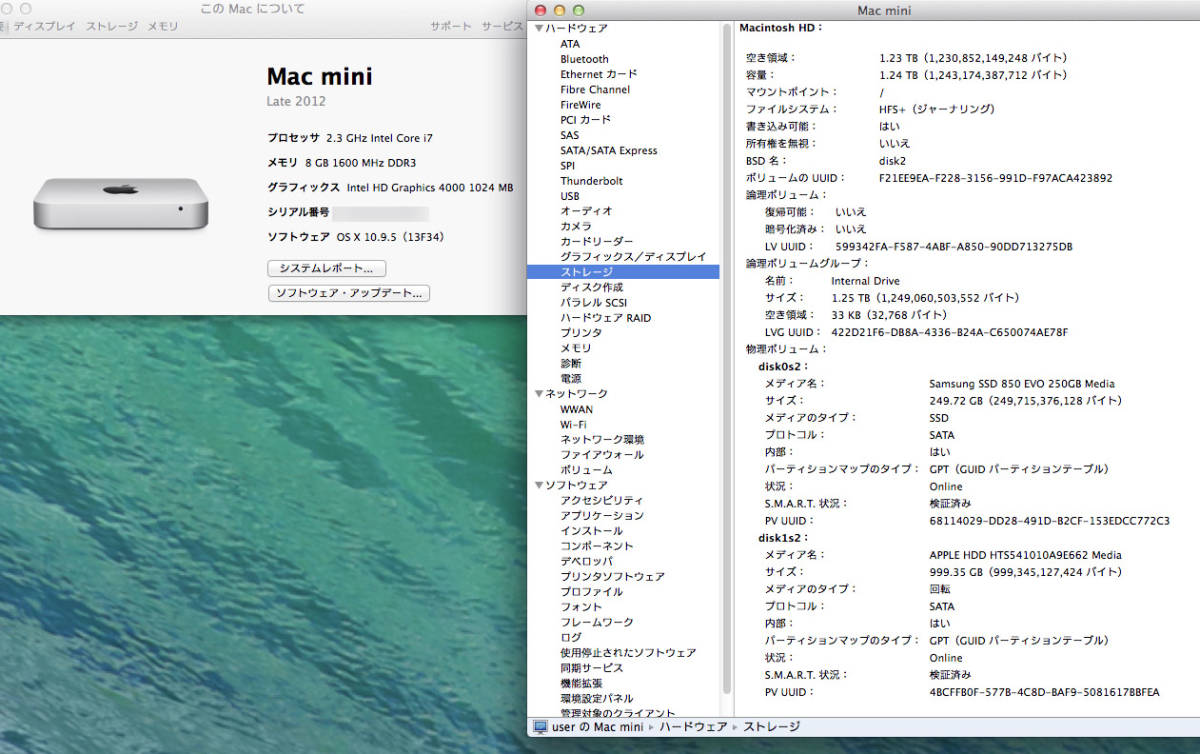
Task: Select ハードウェア RAID in the sidebar
Action: (605, 318)
